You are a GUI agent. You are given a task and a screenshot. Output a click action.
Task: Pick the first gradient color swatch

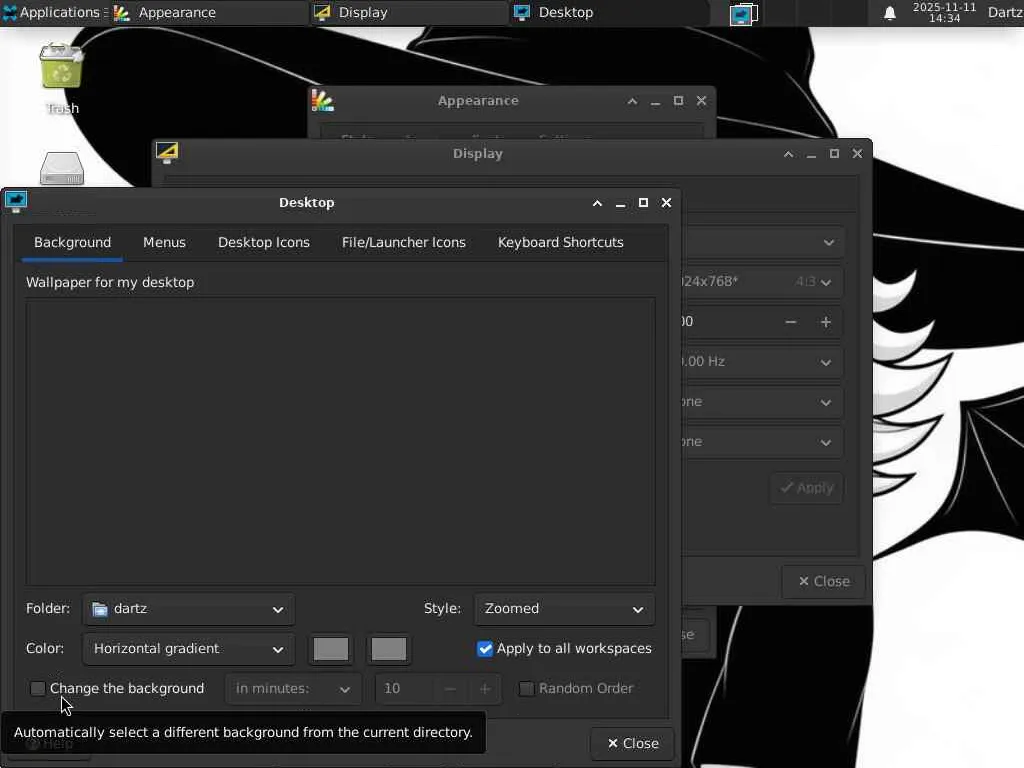(x=331, y=648)
